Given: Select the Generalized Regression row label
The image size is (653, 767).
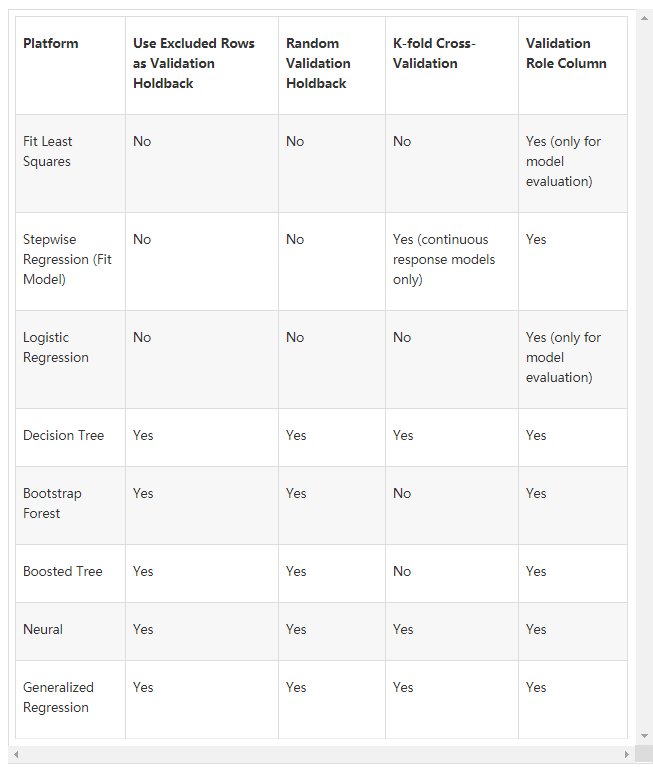Looking at the screenshot, I should [x=58, y=698].
